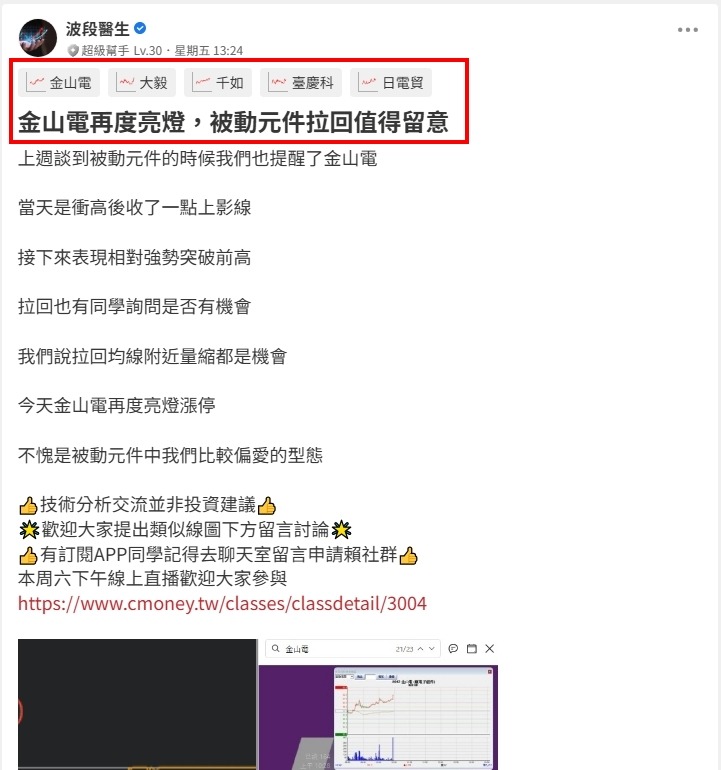Click the calendar icon beside search box

point(471,649)
